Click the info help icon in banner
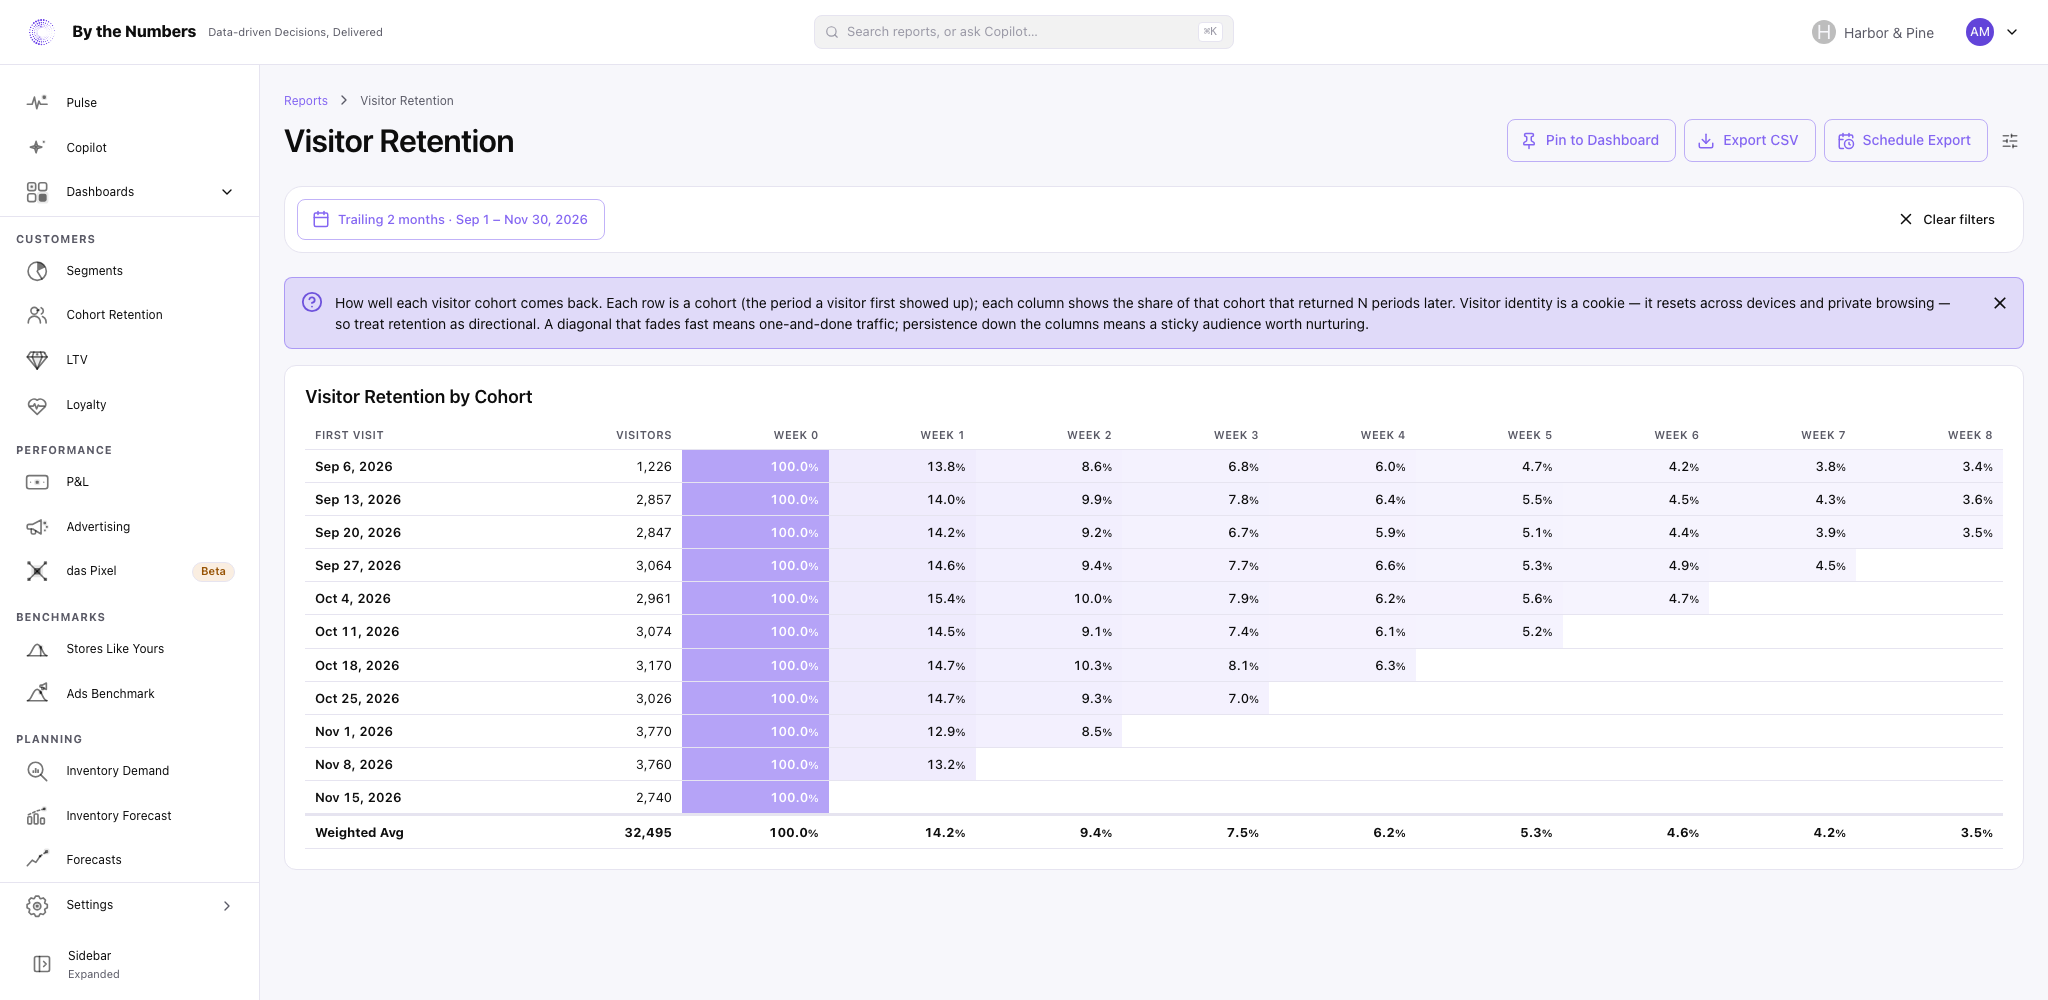The width and height of the screenshot is (2048, 1000). point(312,302)
